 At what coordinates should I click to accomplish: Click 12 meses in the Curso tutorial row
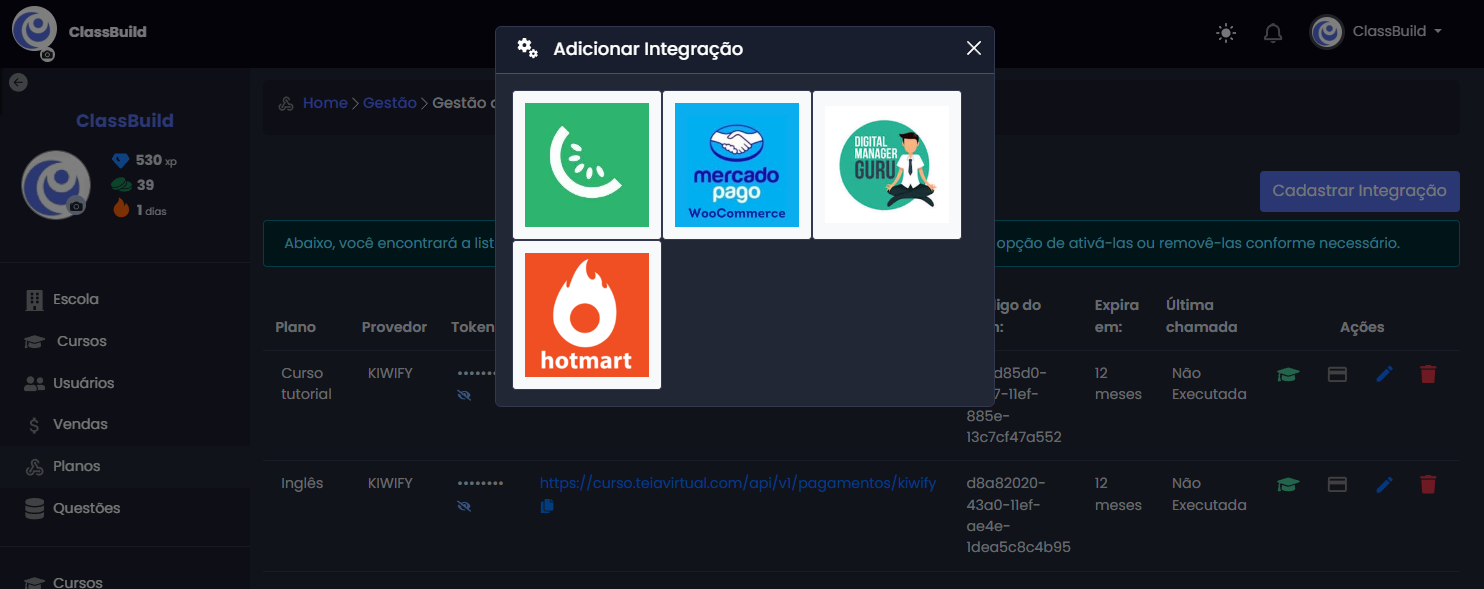click(1118, 384)
